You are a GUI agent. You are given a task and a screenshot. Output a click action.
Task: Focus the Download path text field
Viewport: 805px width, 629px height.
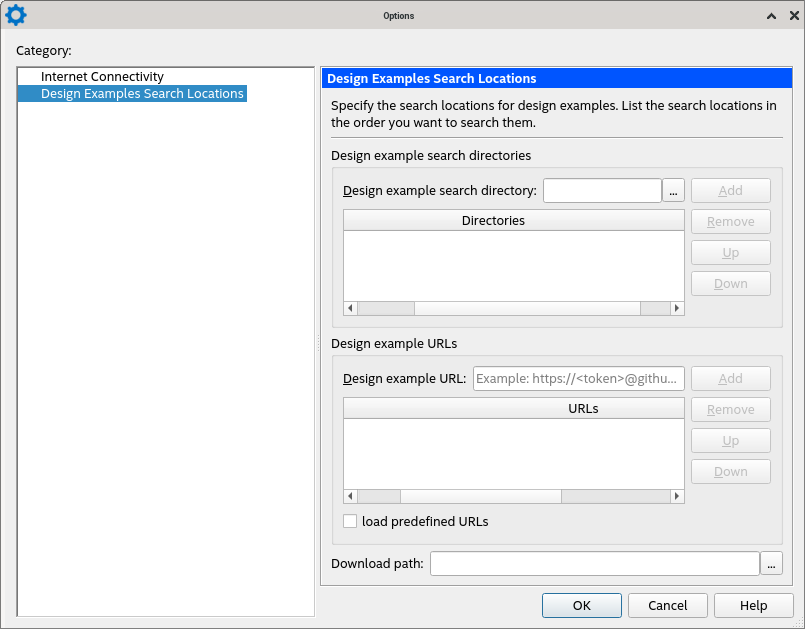click(x=594, y=564)
